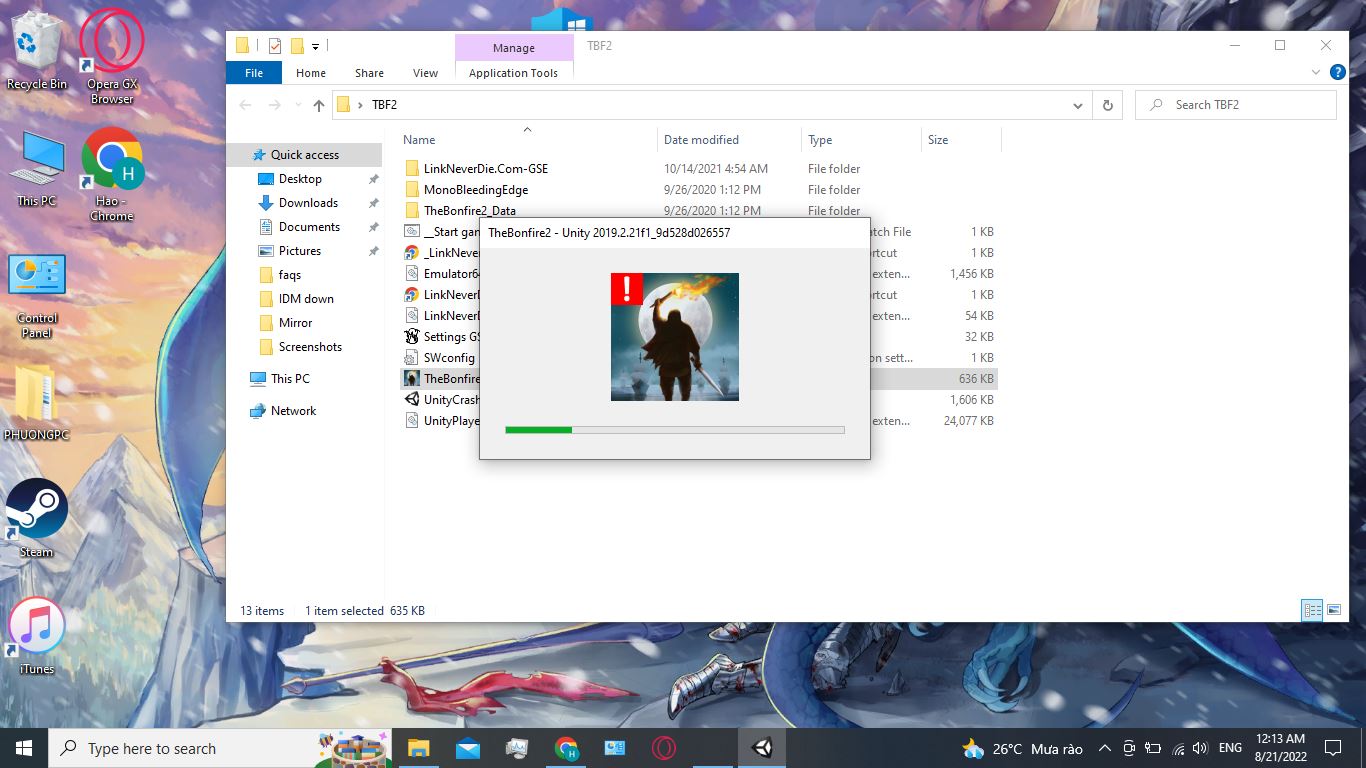Open the Steam desktop shortcut
This screenshot has width=1366, height=768.
[x=37, y=510]
